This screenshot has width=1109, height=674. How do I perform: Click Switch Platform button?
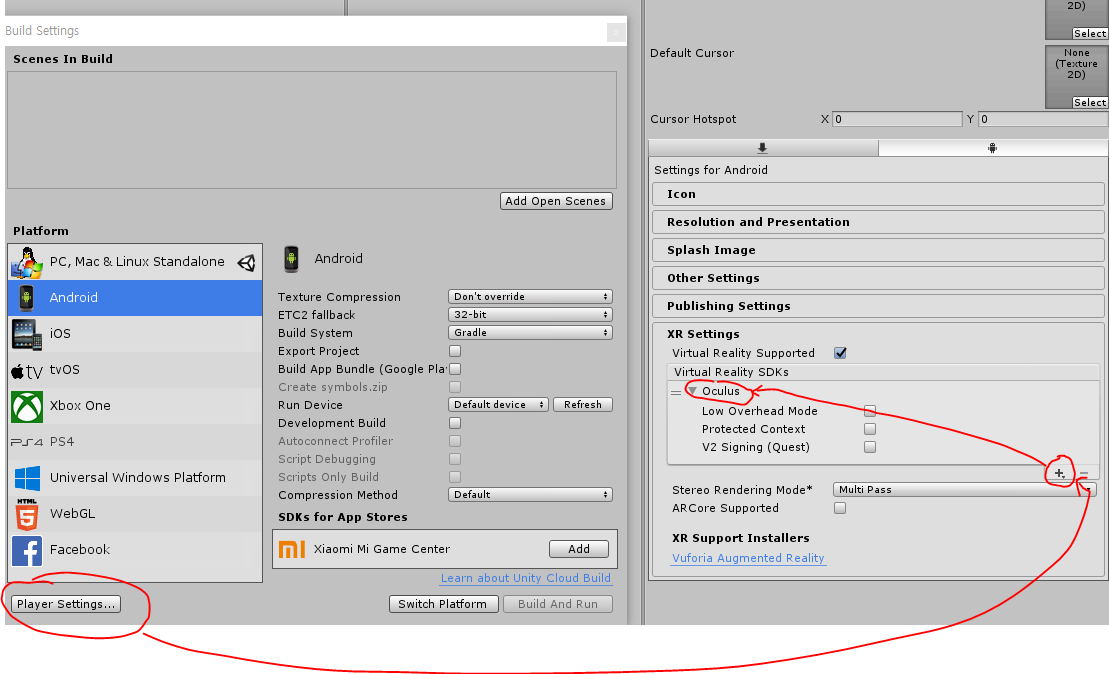point(443,604)
